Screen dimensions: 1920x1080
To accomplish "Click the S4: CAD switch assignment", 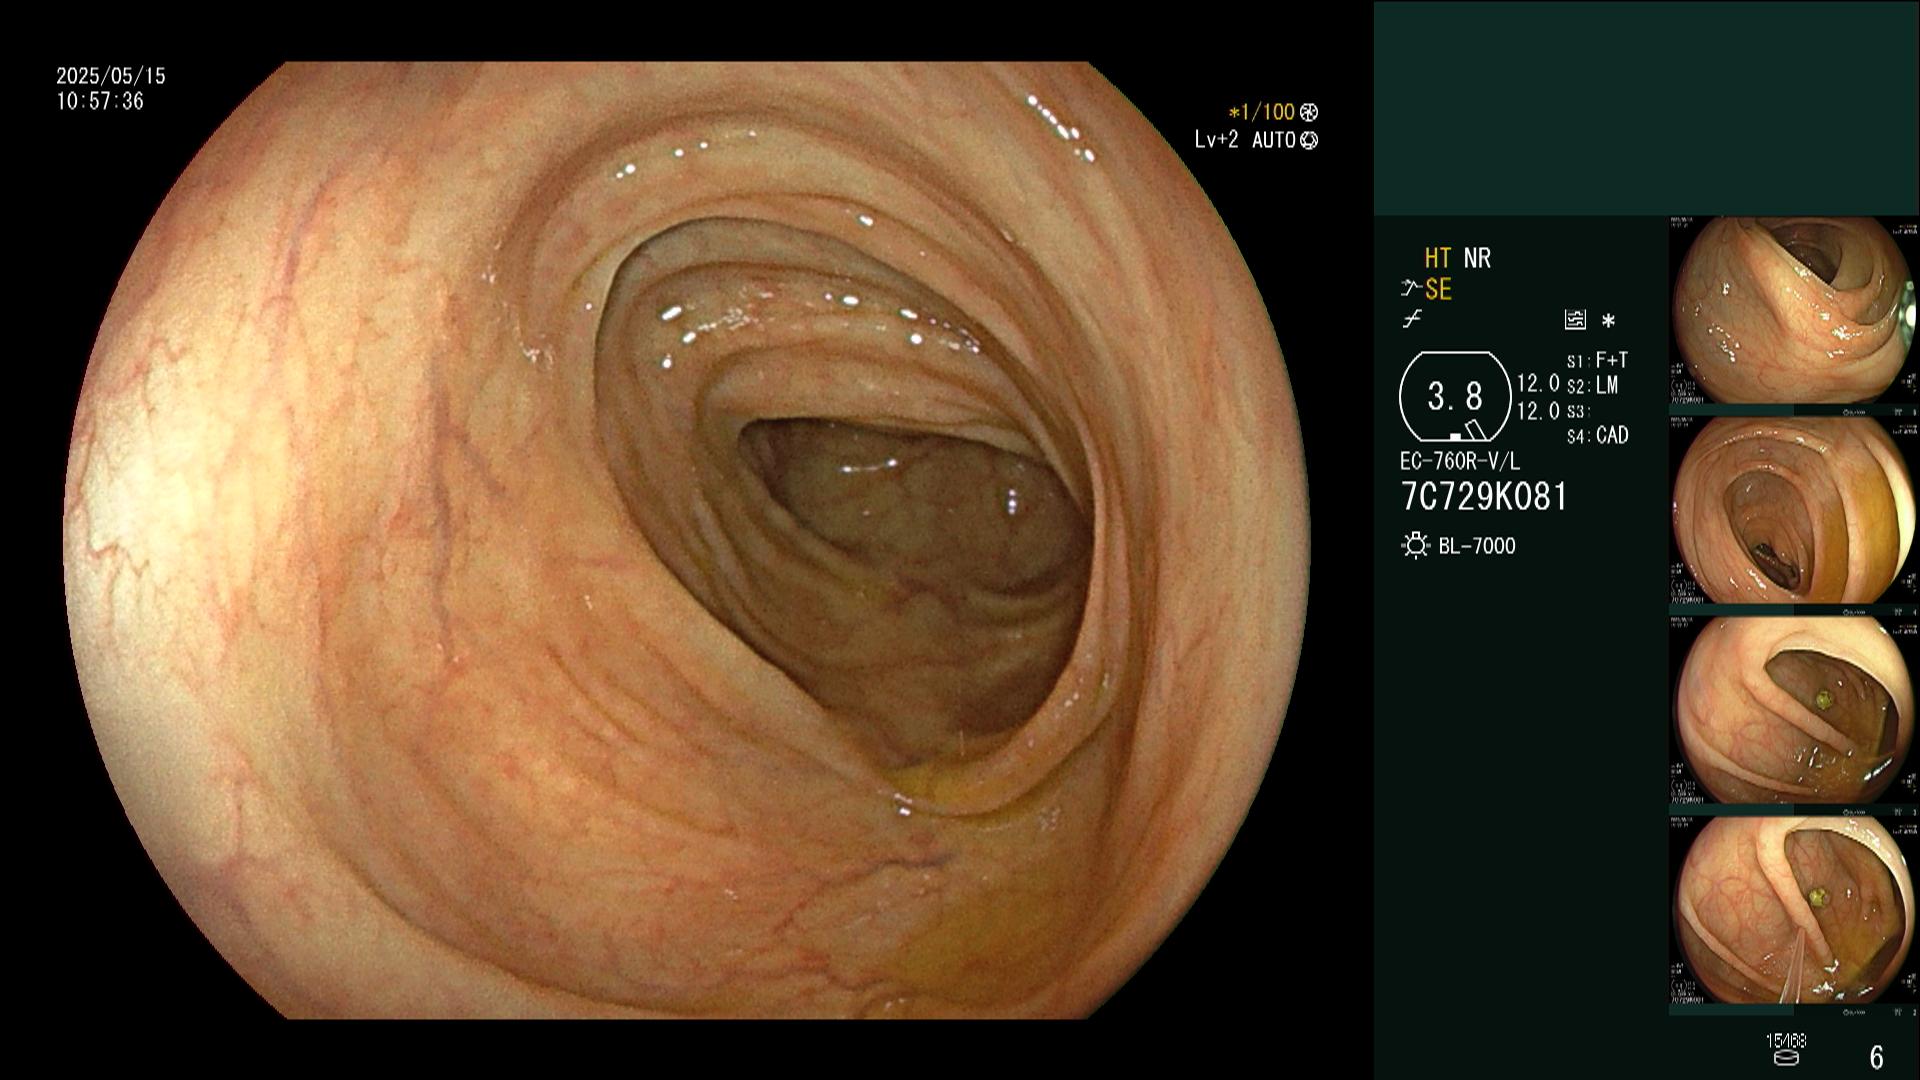I will point(1598,435).
